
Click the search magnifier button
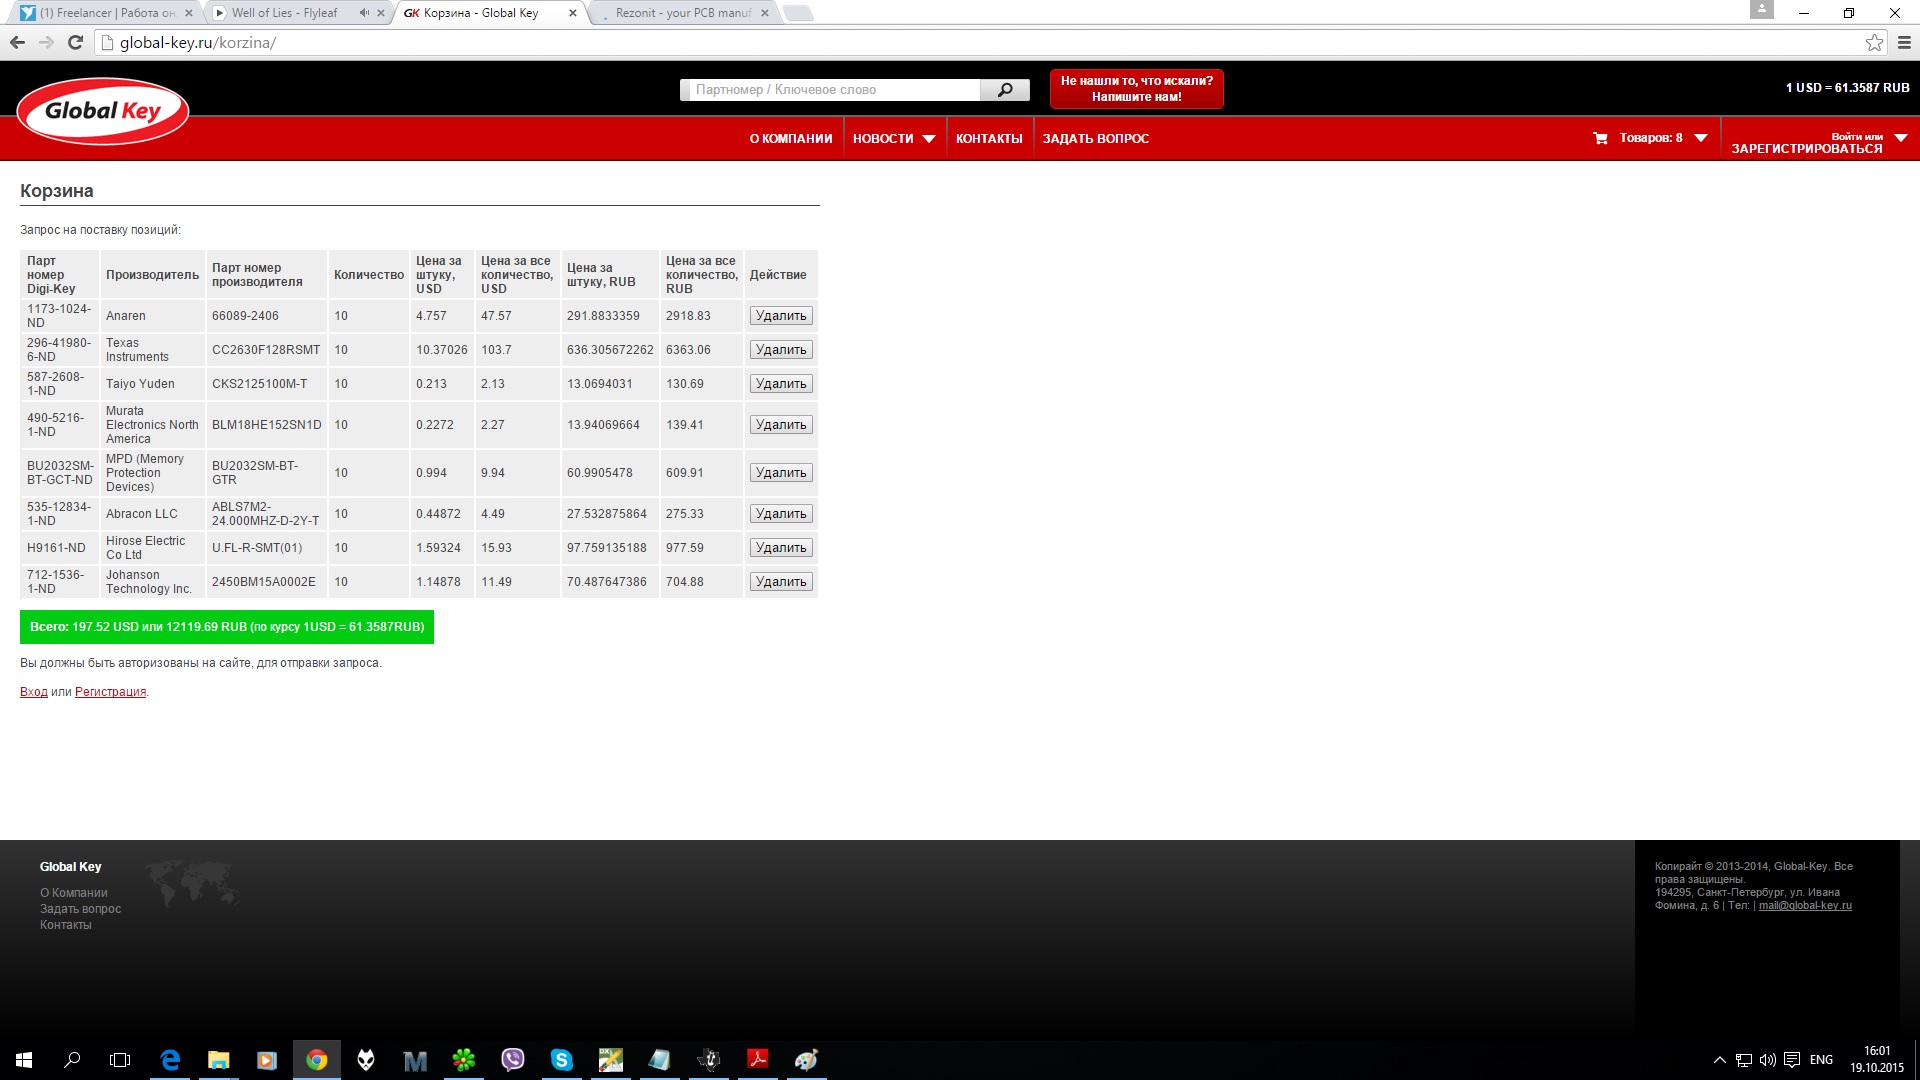(x=1004, y=90)
